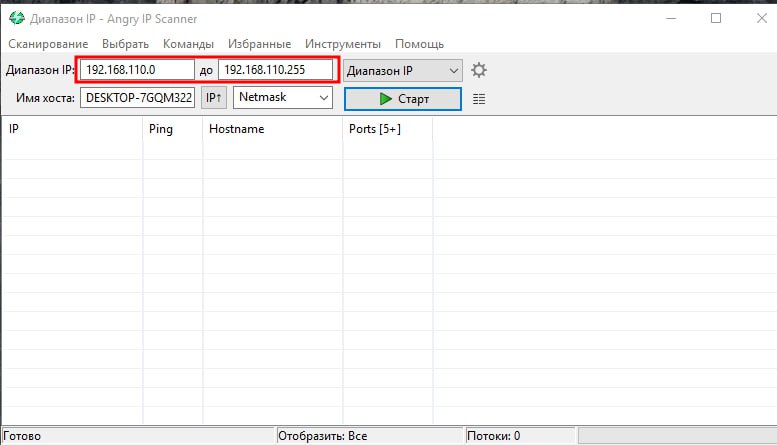This screenshot has height=445, width=777.
Task: Click the end IP field 192.168.110.255
Action: click(275, 70)
